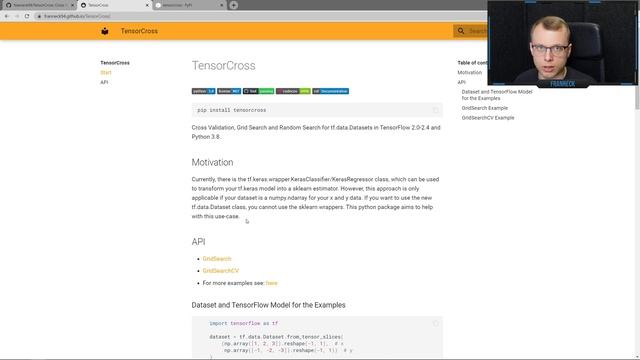Switch to the GitHub TensorCross tab
This screenshot has width=640, height=360.
[x=38, y=5]
